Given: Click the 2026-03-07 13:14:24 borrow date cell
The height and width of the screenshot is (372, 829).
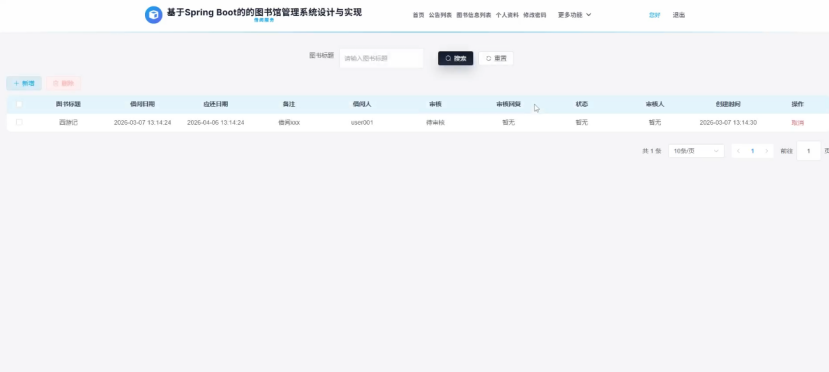Looking at the screenshot, I should [x=142, y=123].
